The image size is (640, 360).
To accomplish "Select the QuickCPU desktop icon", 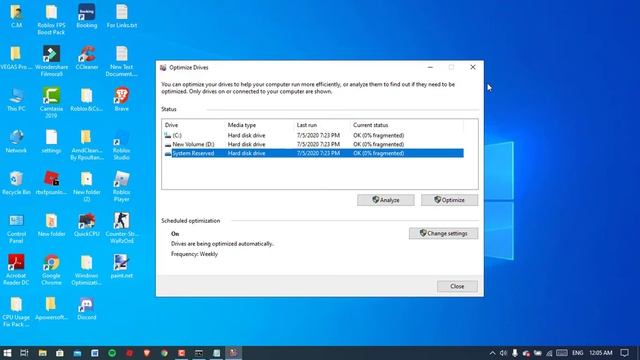I will click(87, 225).
